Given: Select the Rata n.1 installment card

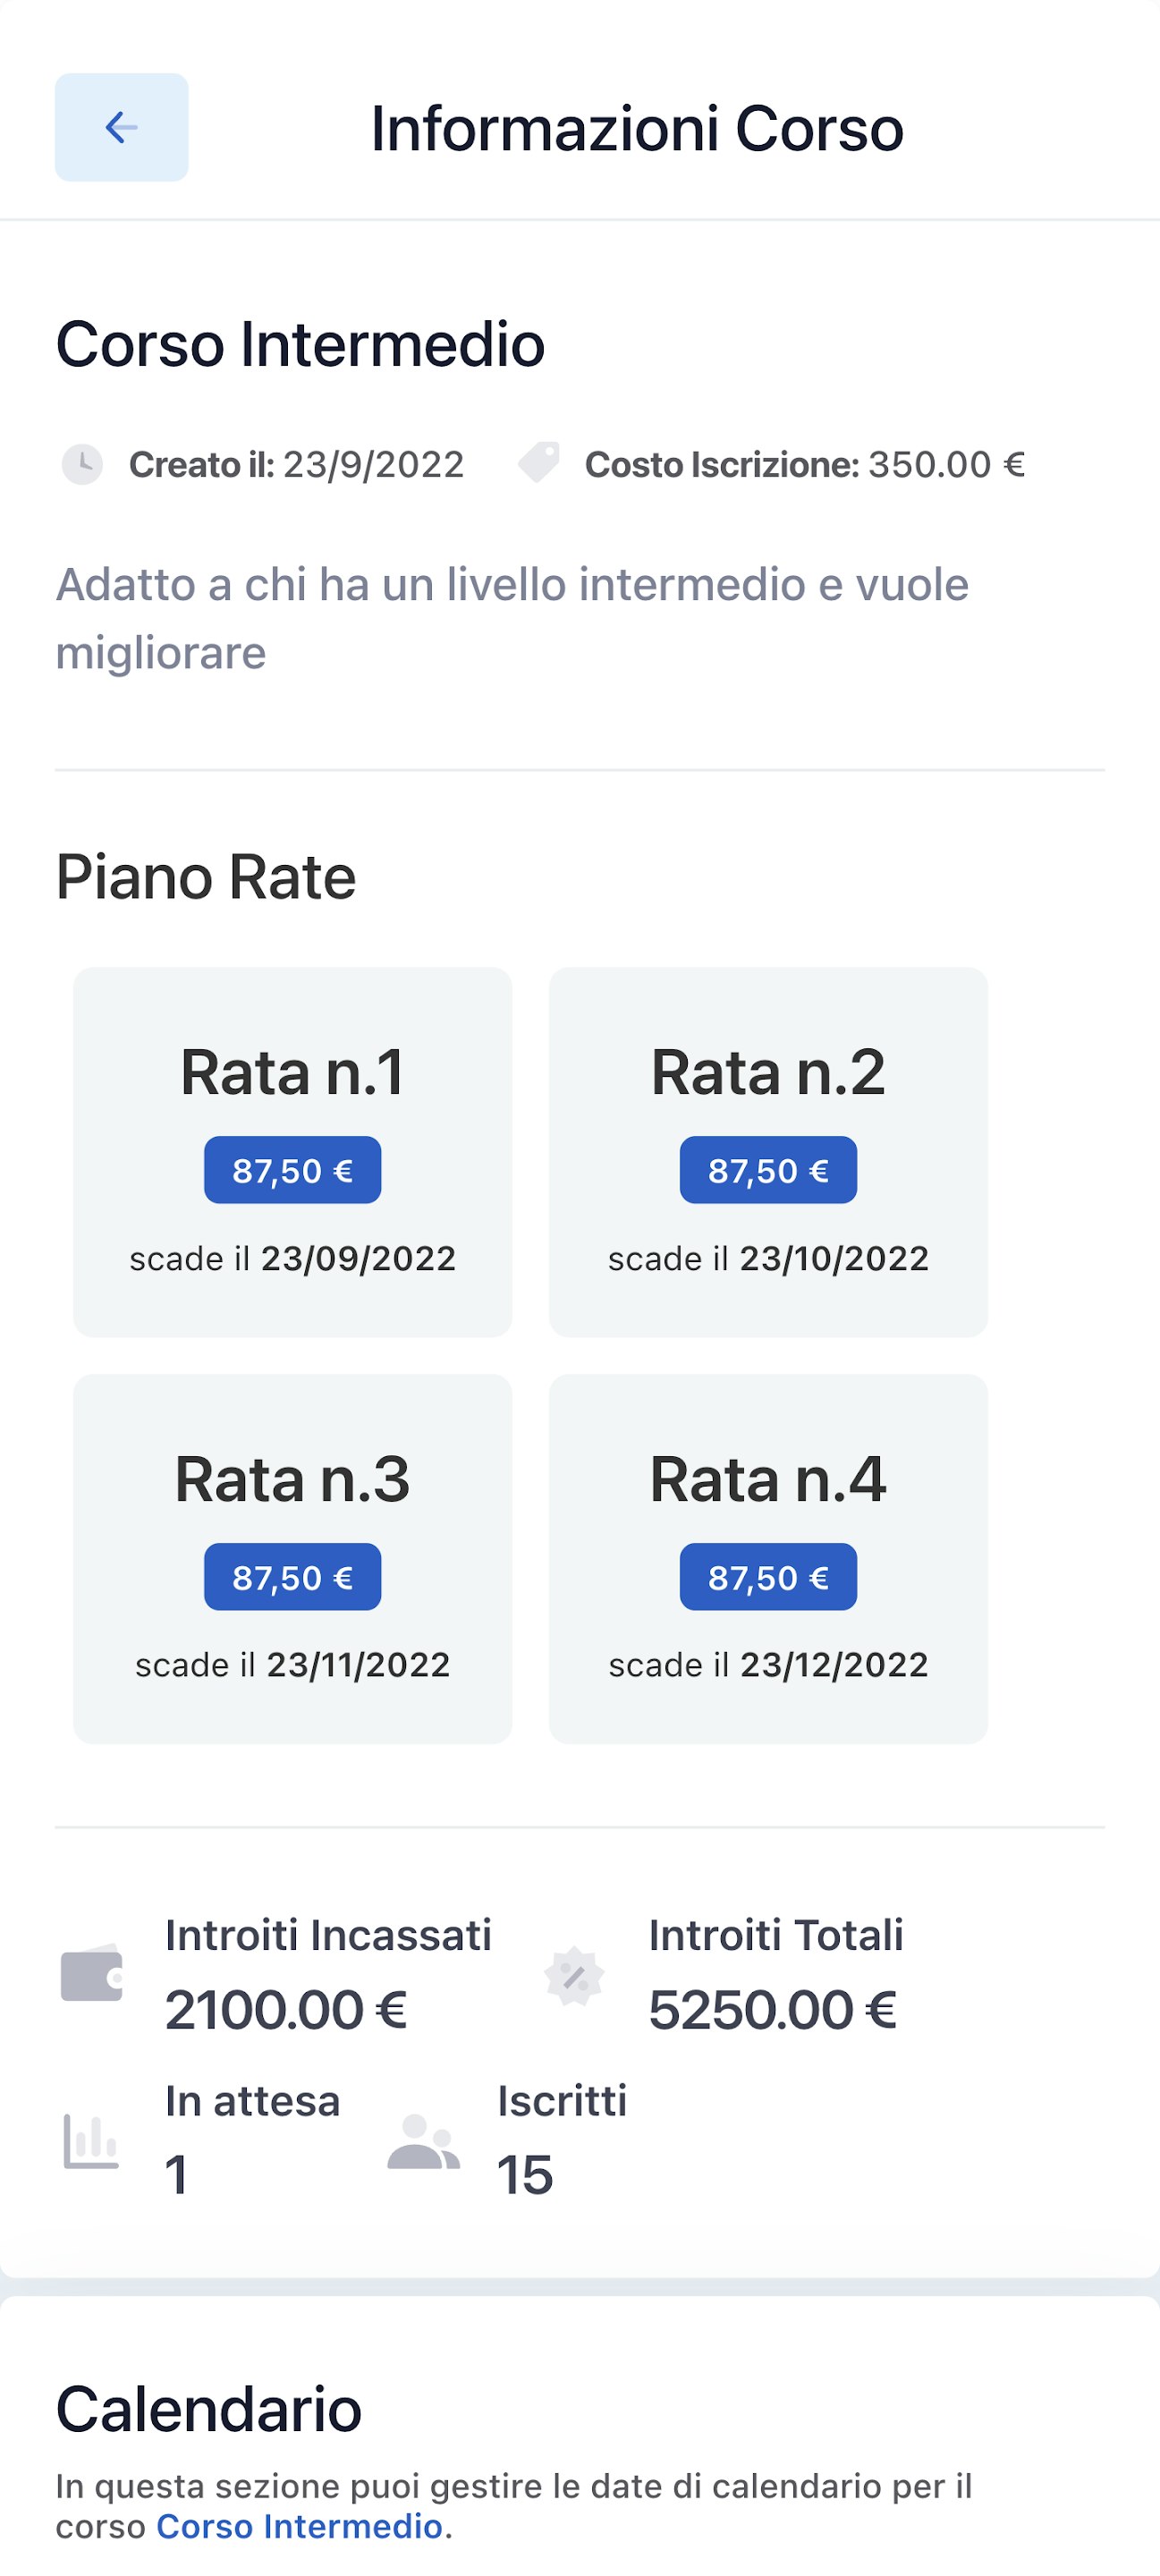Looking at the screenshot, I should coord(293,1152).
